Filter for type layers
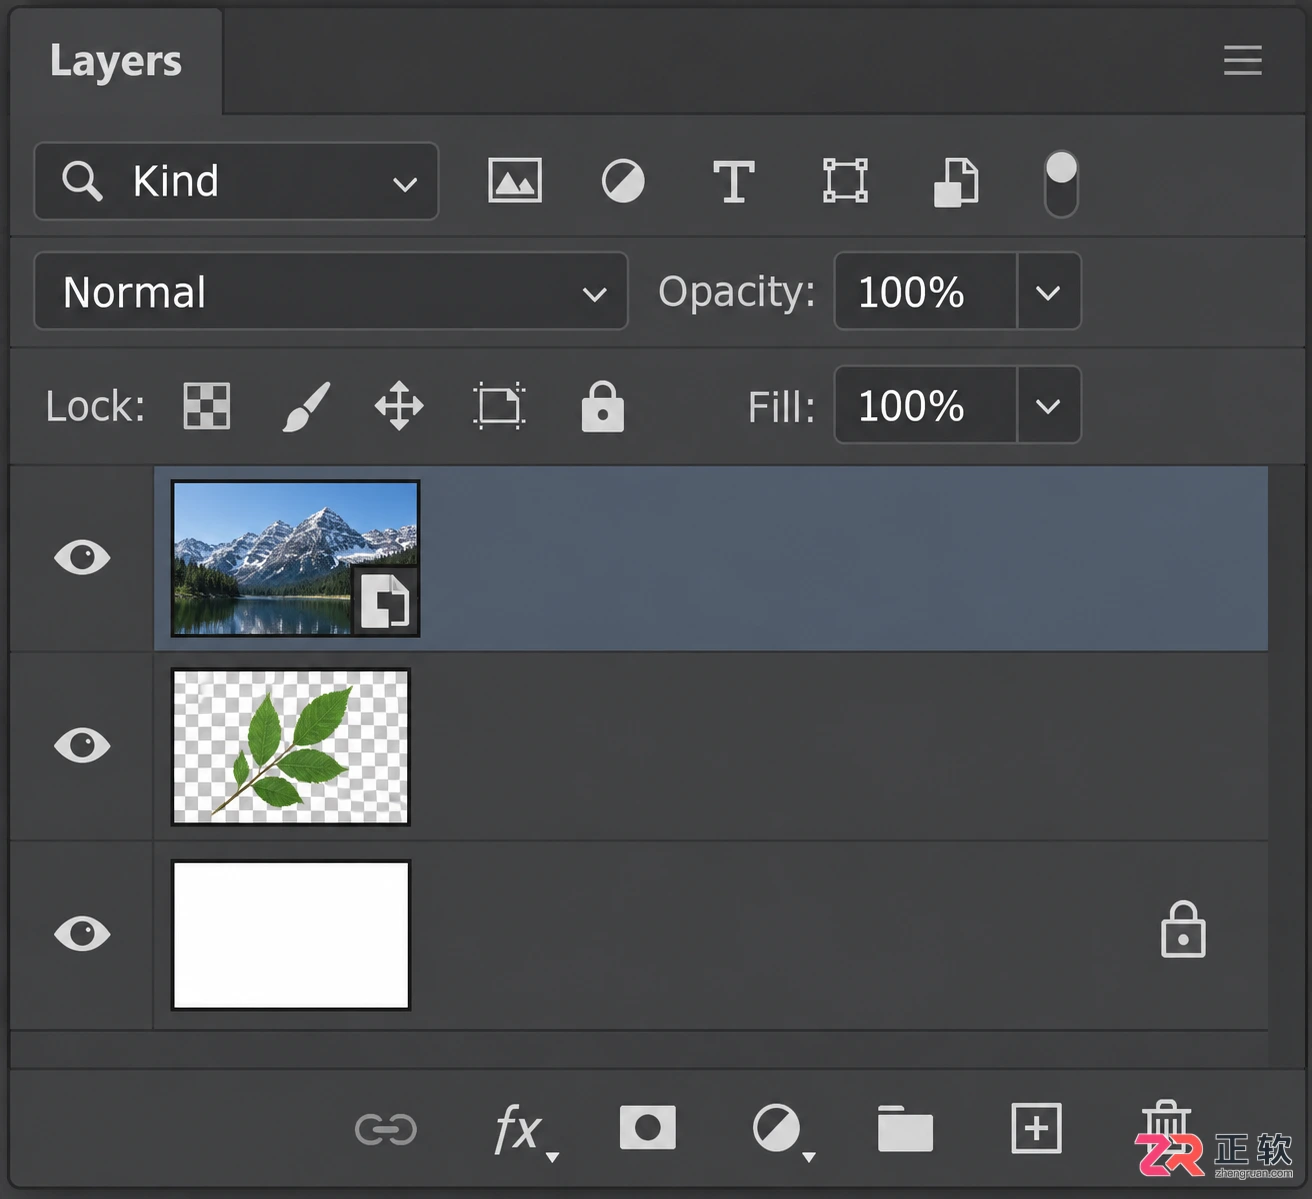Viewport: 1312px width, 1199px height. pos(733,182)
